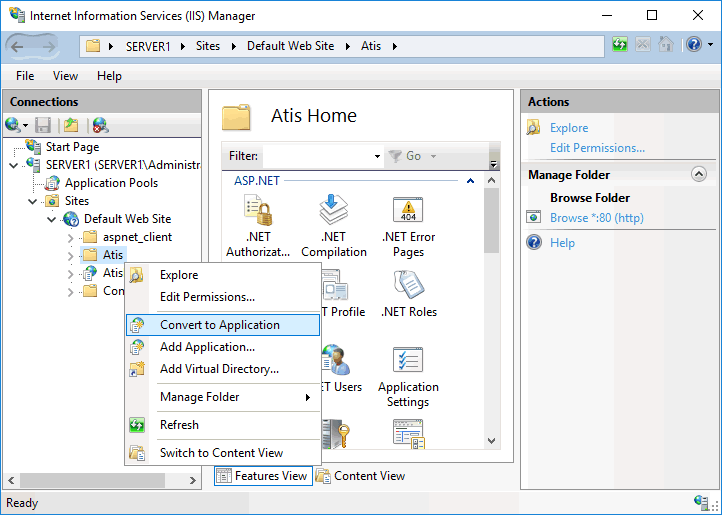Image resolution: width=722 pixels, height=515 pixels.
Task: Open the Application Settings feature icon
Action: tap(408, 359)
